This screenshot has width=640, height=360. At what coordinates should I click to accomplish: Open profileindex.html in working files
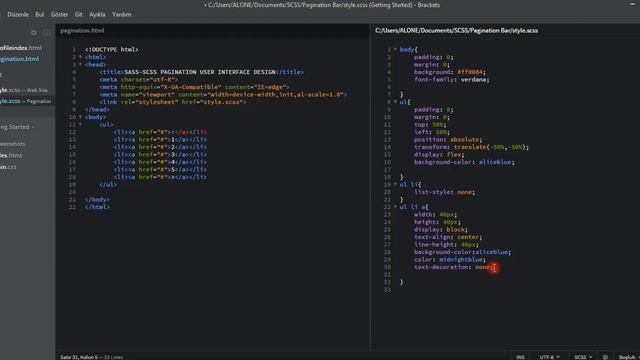[x=21, y=48]
